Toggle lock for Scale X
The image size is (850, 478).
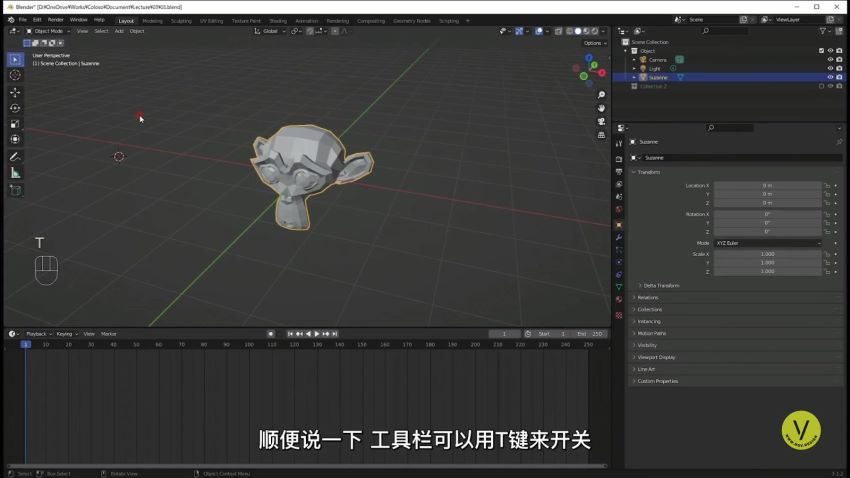(x=827, y=254)
